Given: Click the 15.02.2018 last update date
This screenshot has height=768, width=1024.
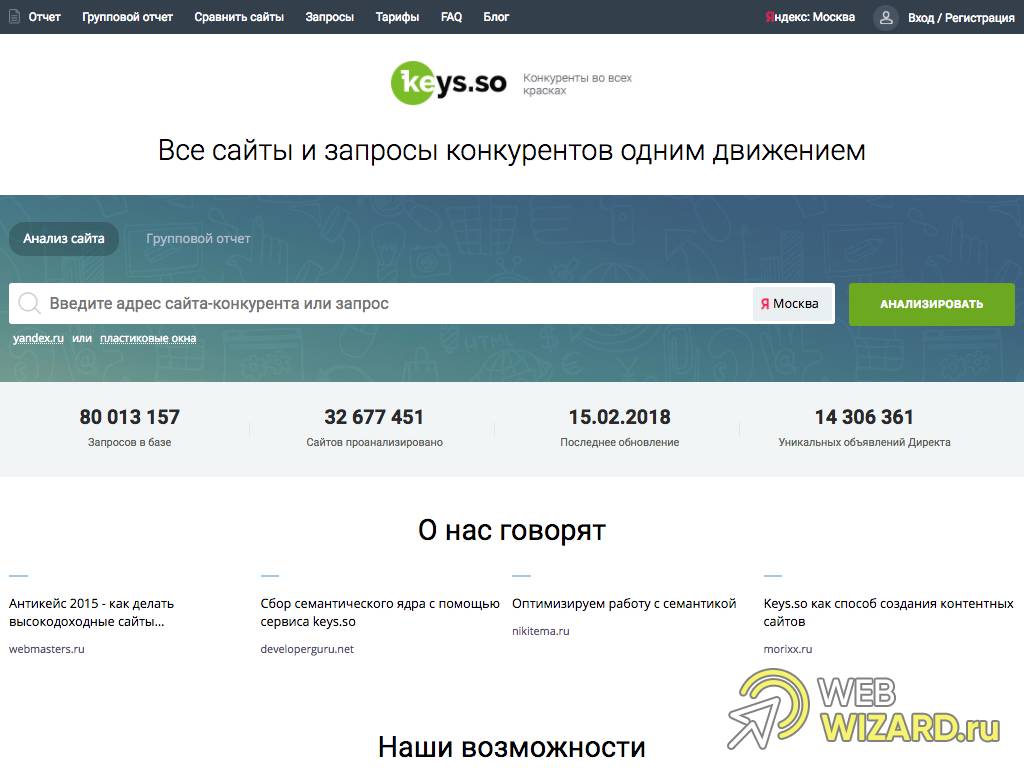Looking at the screenshot, I should (620, 417).
